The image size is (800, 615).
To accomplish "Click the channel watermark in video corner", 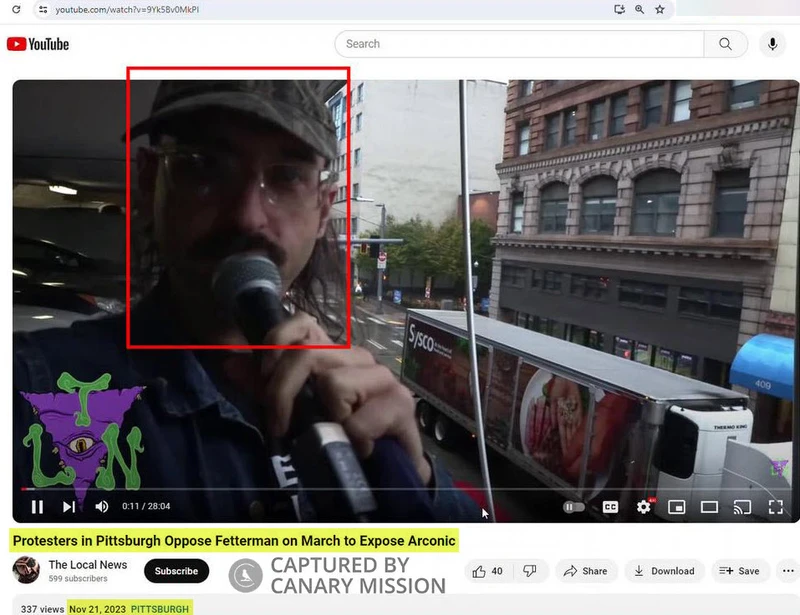I will tap(779, 467).
